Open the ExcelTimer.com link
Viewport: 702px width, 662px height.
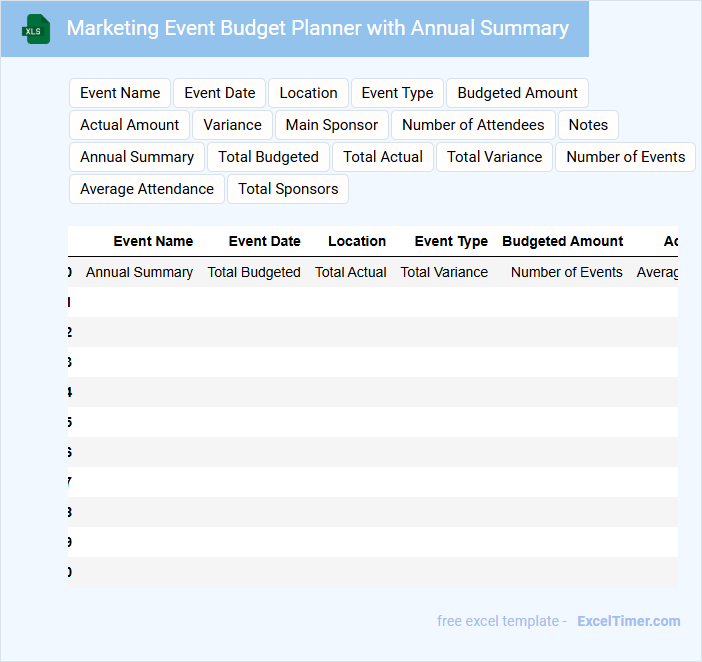tap(628, 621)
